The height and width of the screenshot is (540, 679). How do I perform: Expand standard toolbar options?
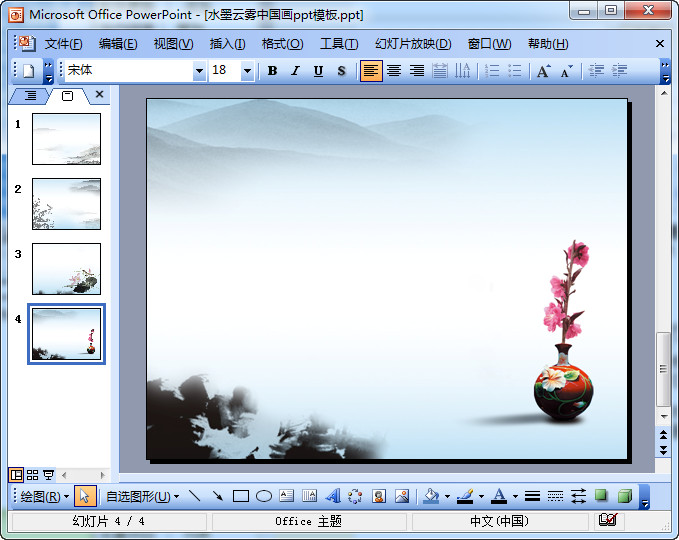tap(48, 71)
